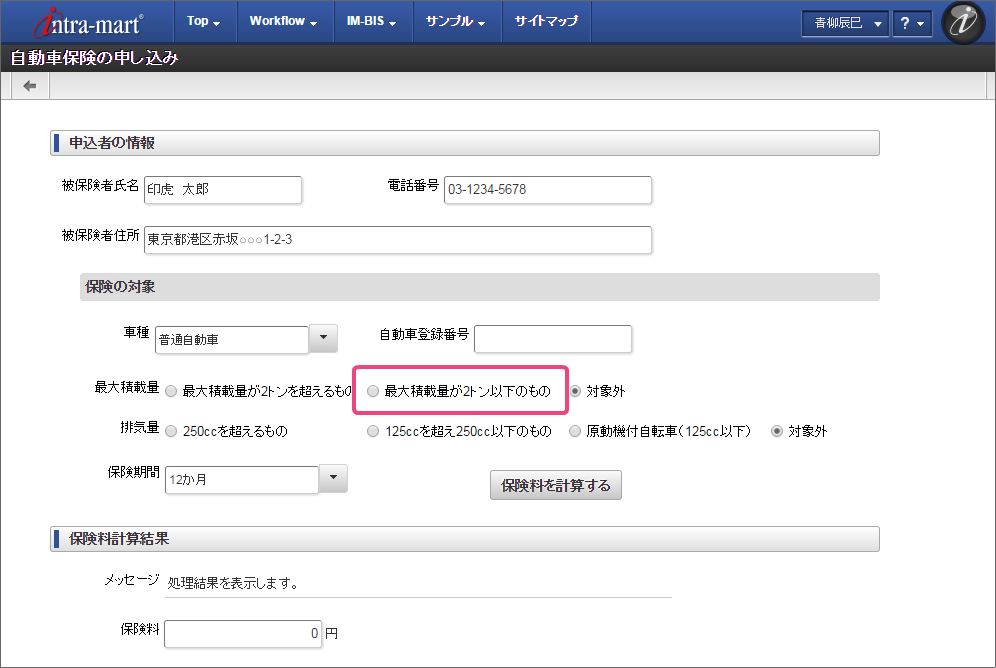Viewport: 996px width, 668px height.
Task: Open the サンプル menu
Action: (x=456, y=21)
